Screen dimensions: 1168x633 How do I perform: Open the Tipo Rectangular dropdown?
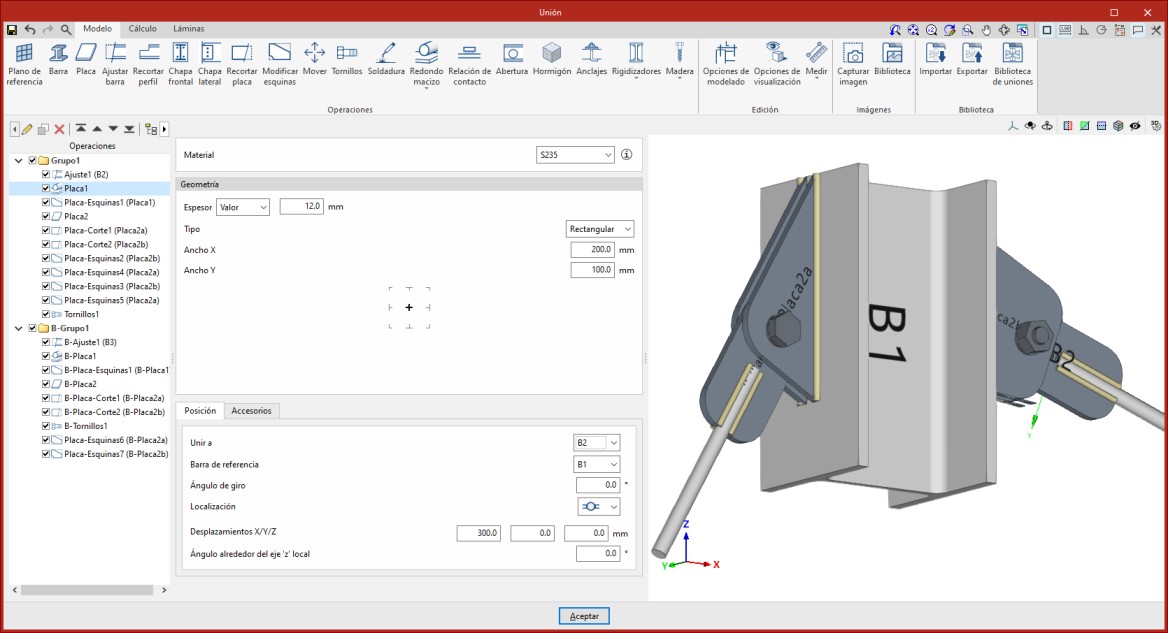coord(600,229)
